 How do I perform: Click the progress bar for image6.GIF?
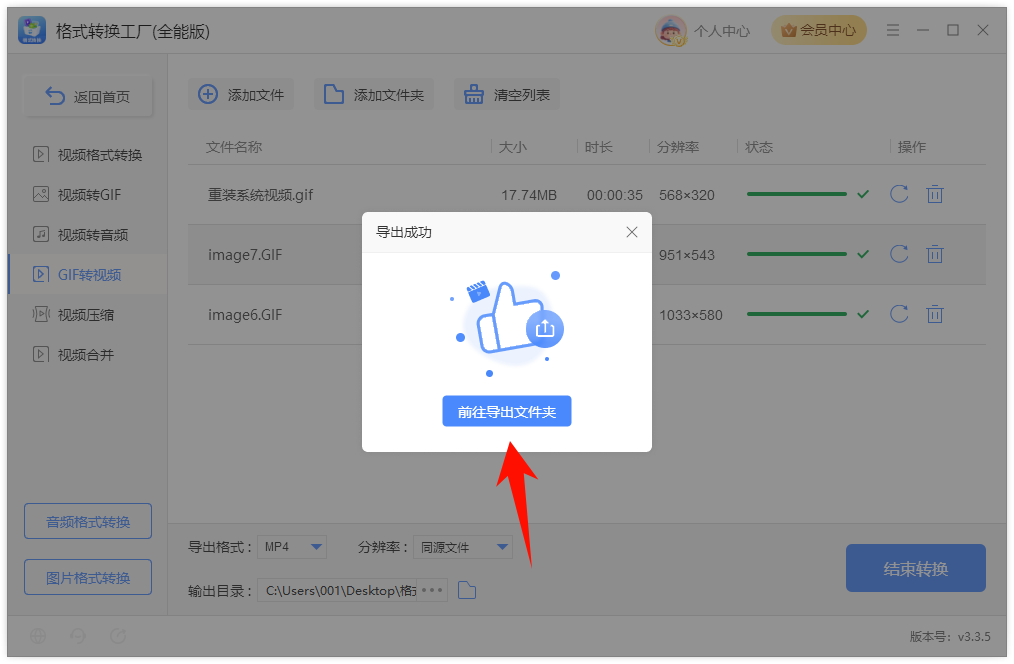[797, 314]
